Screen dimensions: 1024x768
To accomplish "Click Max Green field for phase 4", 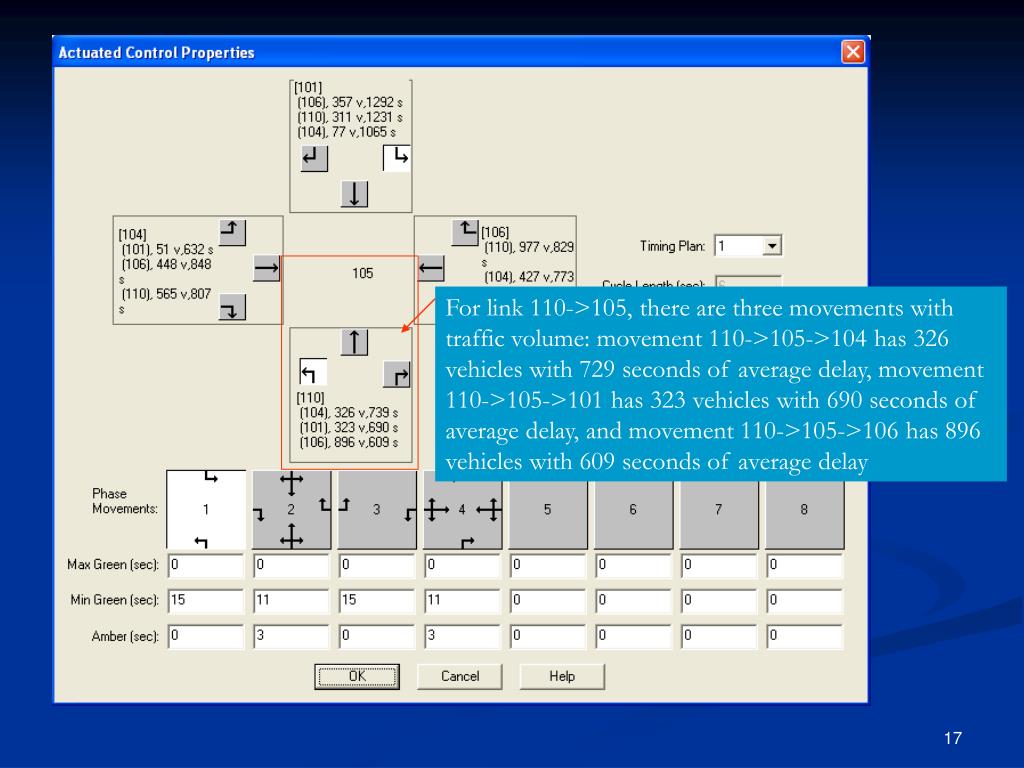I will [462, 566].
